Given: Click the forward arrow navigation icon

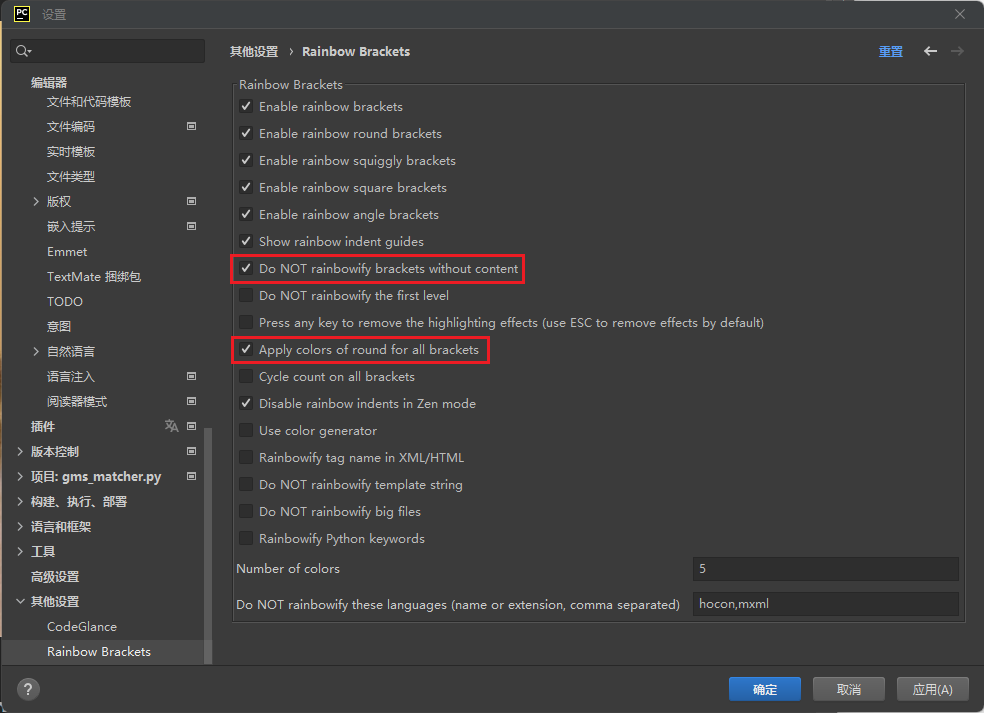Looking at the screenshot, I should tap(957, 51).
